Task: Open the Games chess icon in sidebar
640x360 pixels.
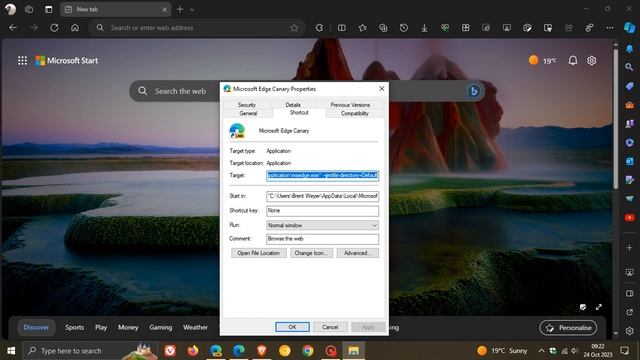Action: [x=629, y=124]
